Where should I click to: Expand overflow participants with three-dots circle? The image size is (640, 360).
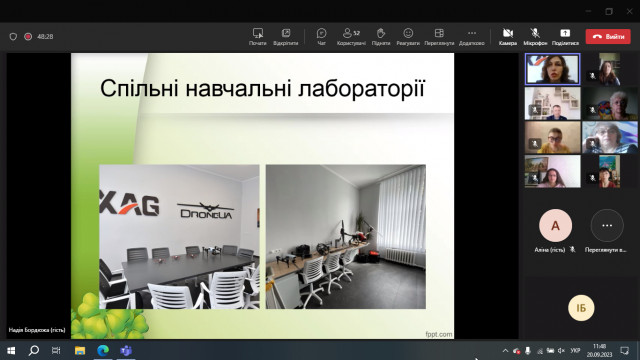tap(607, 225)
